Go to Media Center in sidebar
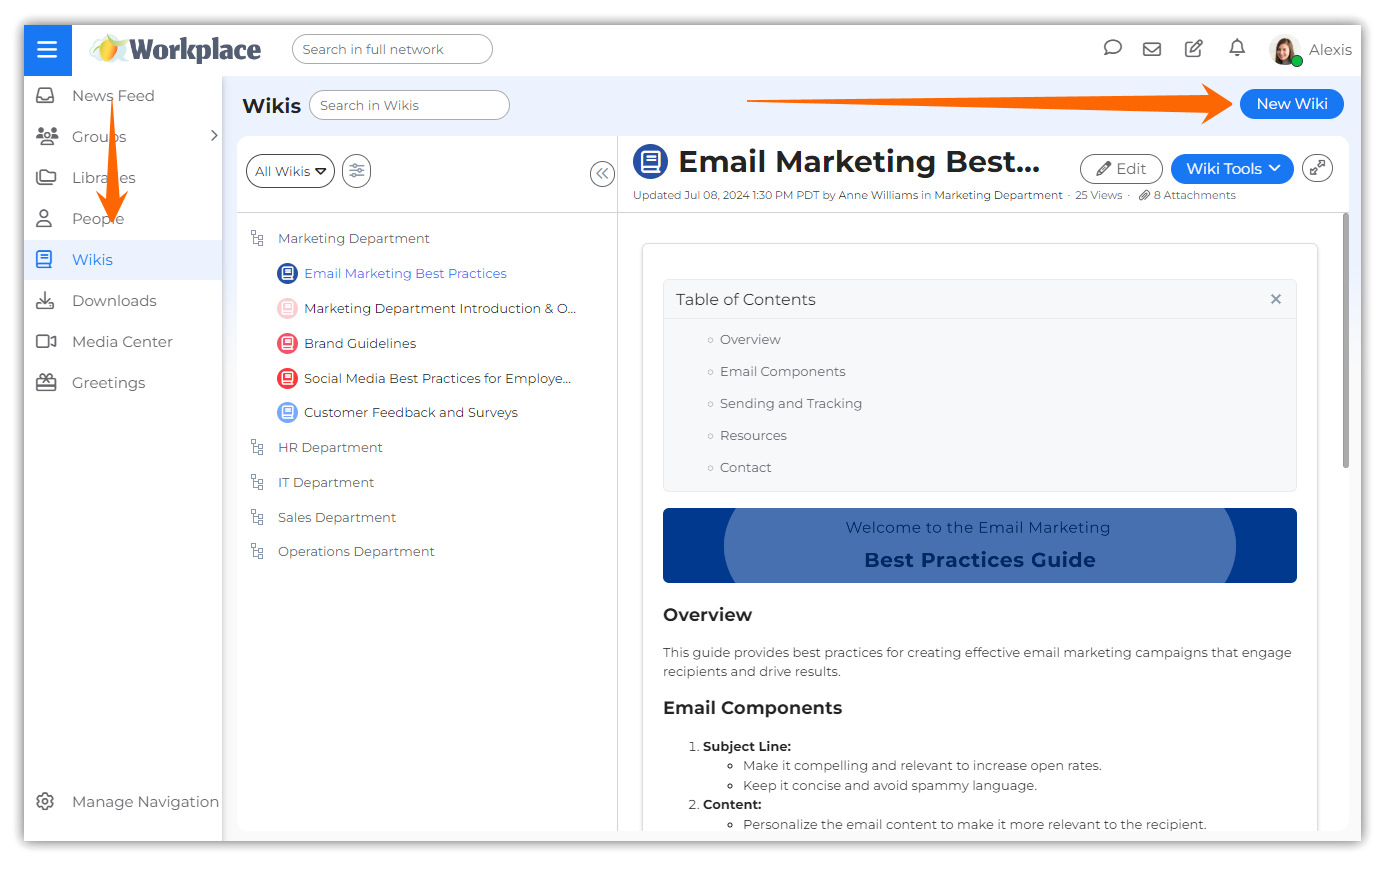The width and height of the screenshot is (1386, 871). 122,342
